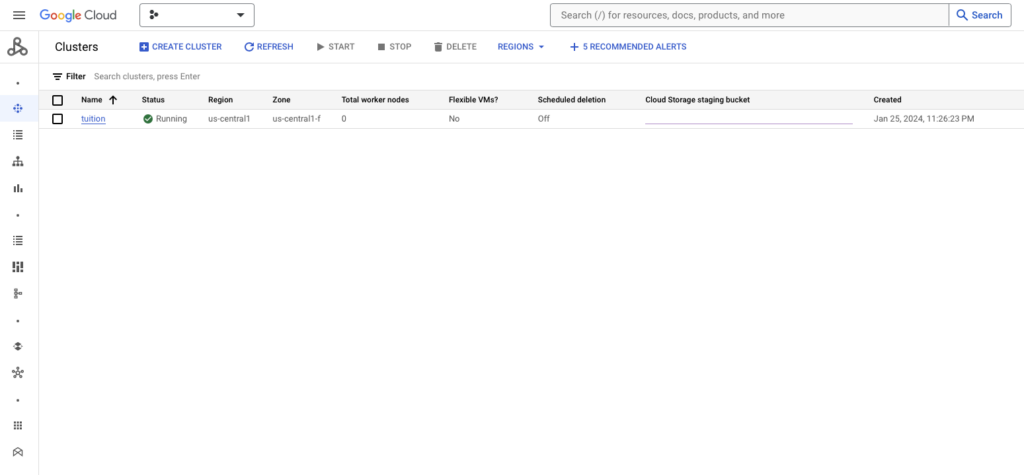Expand the Regions dropdown

pos(520,47)
